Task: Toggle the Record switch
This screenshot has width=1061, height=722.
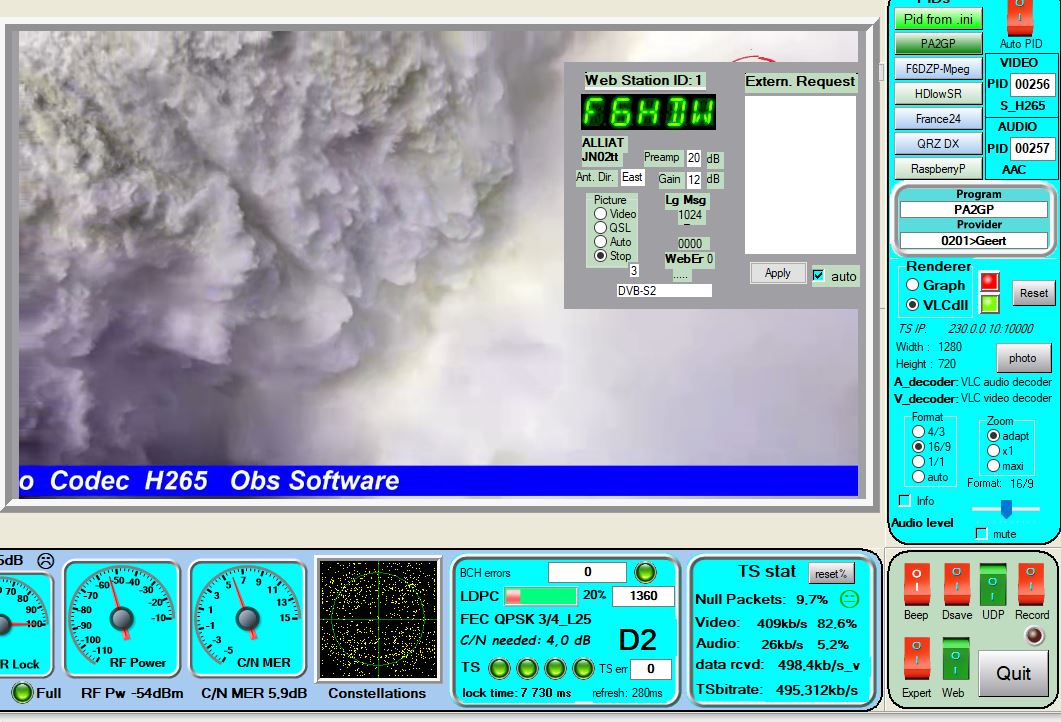Action: (1031, 583)
